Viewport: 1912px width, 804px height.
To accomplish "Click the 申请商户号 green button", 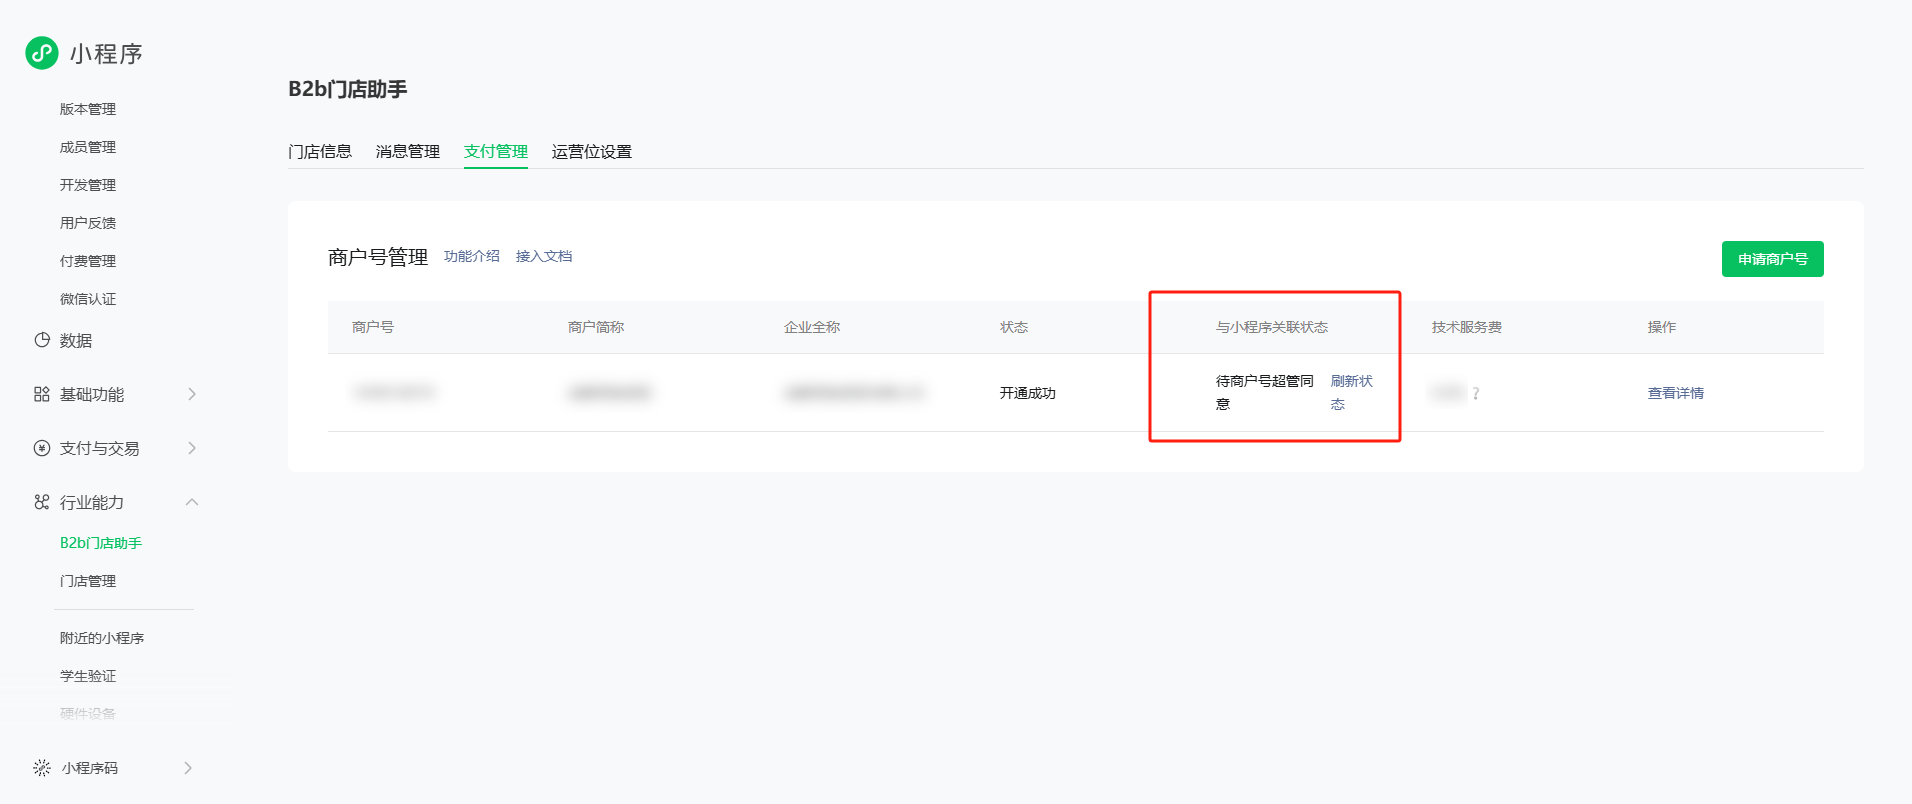I will click(x=1772, y=259).
